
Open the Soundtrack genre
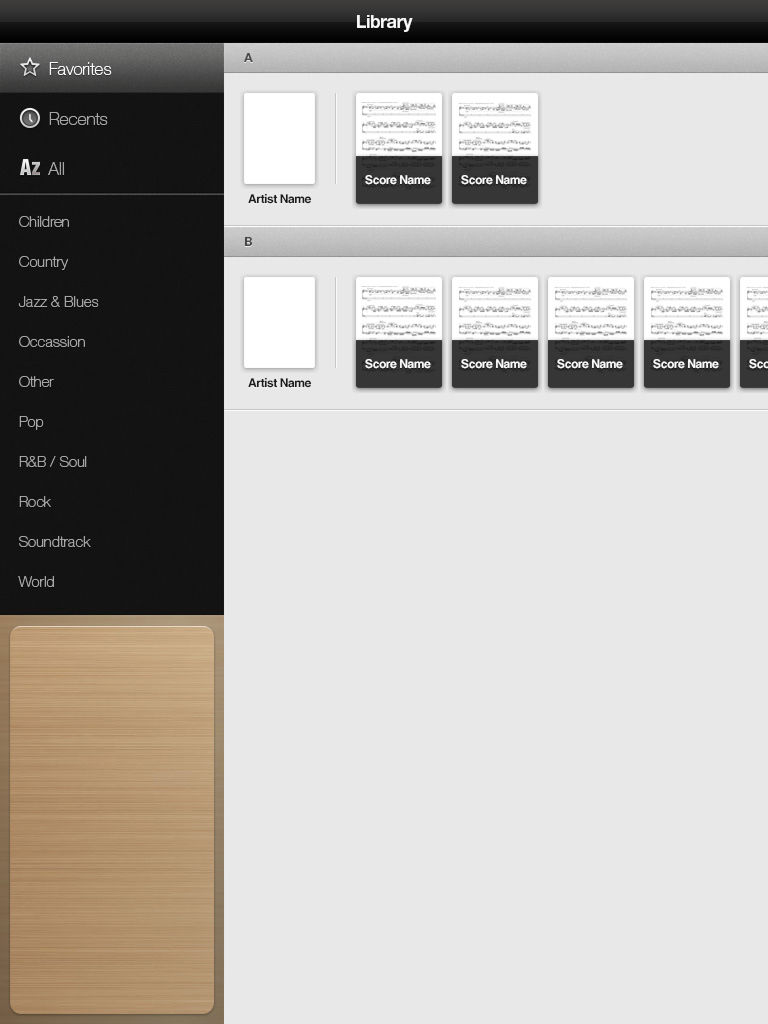54,542
